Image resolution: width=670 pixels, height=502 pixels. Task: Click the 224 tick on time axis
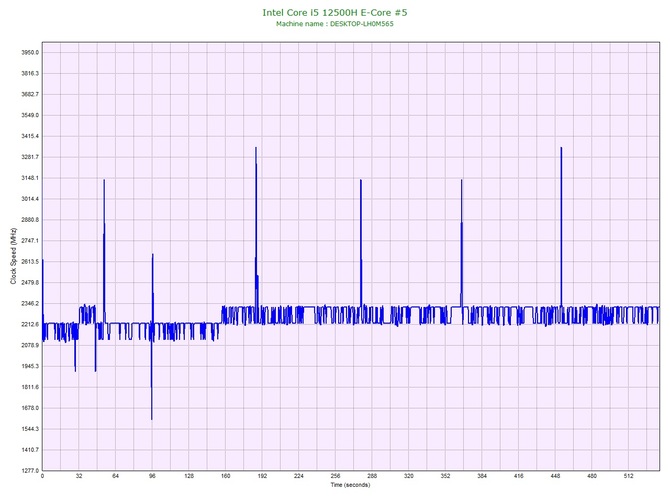pyautogui.click(x=299, y=476)
